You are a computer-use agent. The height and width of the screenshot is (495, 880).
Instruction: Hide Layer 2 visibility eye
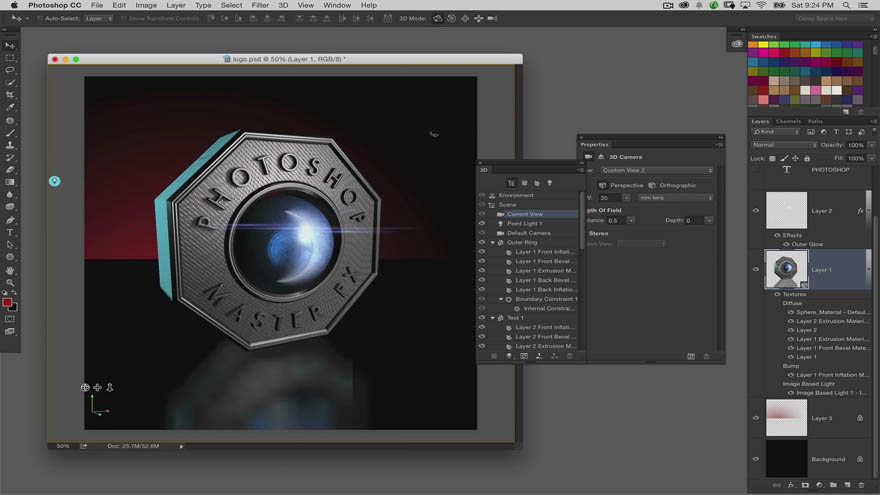[x=755, y=210]
